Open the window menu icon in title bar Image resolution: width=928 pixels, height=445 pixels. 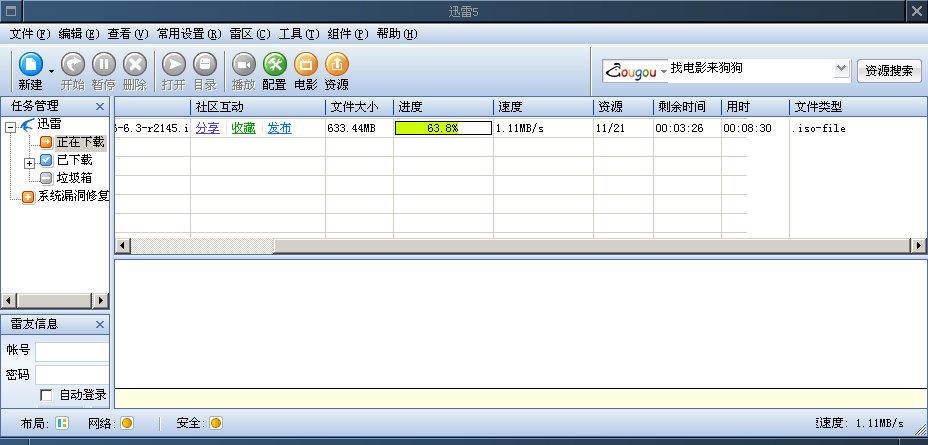click(10, 11)
